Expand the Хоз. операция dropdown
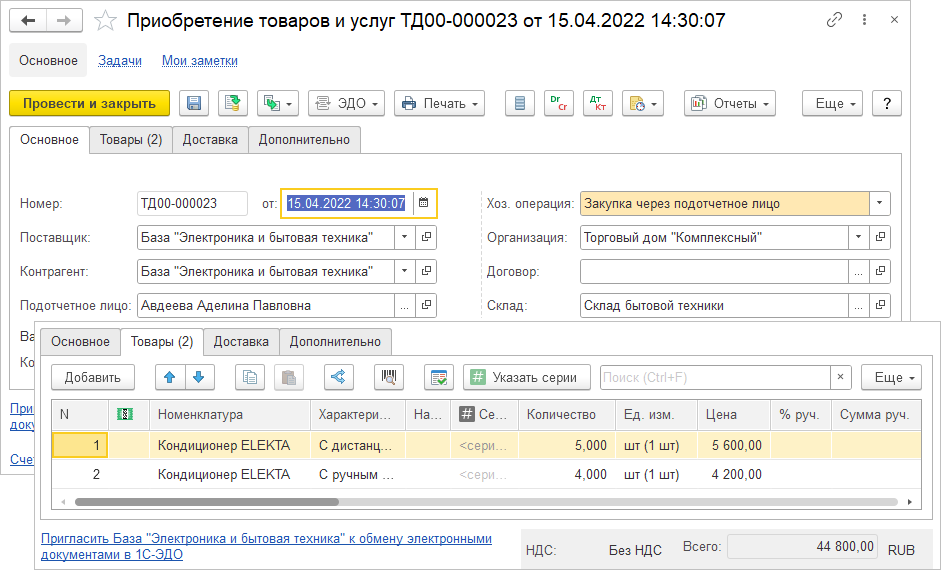Screen dimensions: 944x573 [879, 203]
